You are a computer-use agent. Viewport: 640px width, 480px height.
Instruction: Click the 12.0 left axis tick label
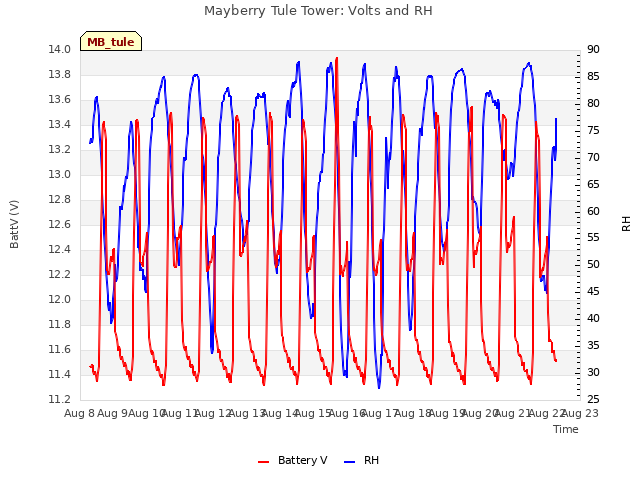pos(60,300)
